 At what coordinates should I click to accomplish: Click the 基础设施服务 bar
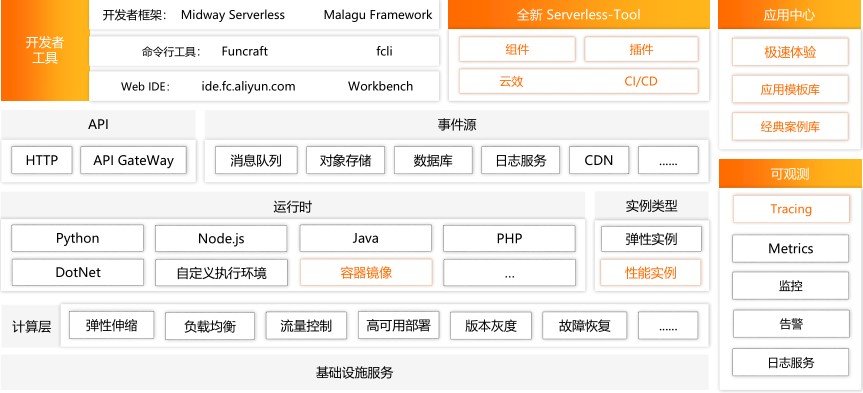354,373
